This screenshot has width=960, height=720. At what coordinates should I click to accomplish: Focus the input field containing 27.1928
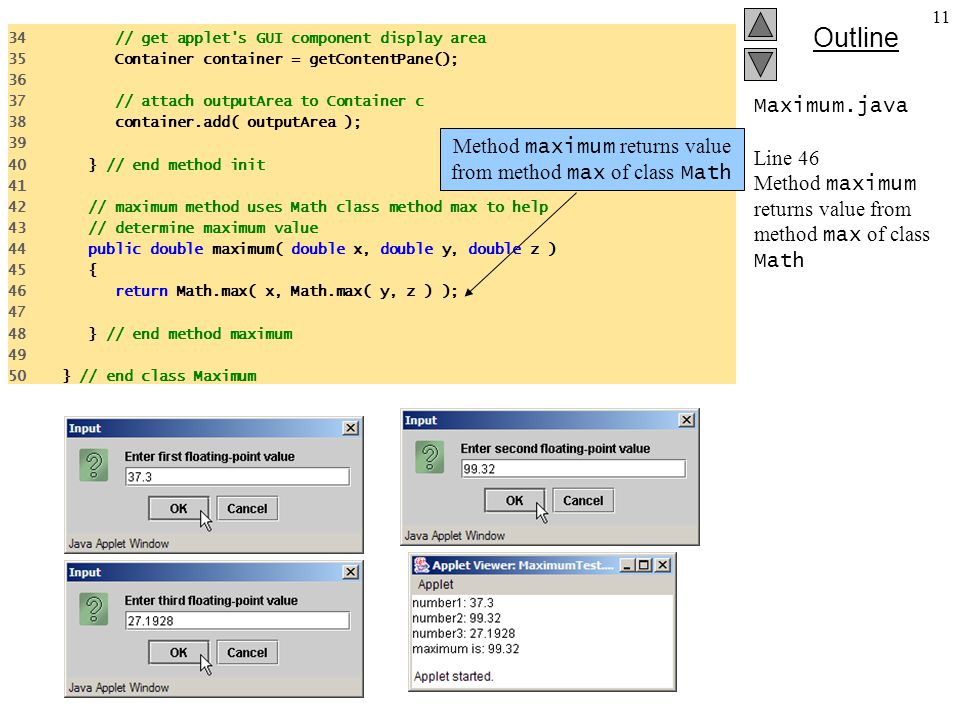(238, 620)
